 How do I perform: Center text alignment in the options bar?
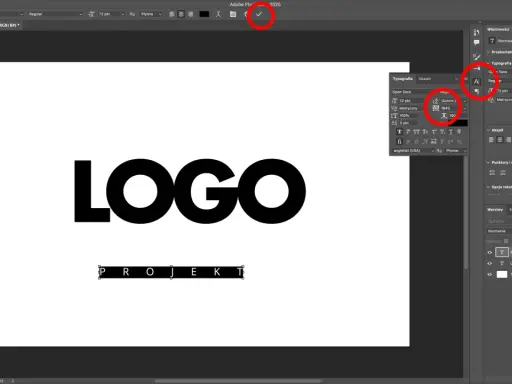181,14
